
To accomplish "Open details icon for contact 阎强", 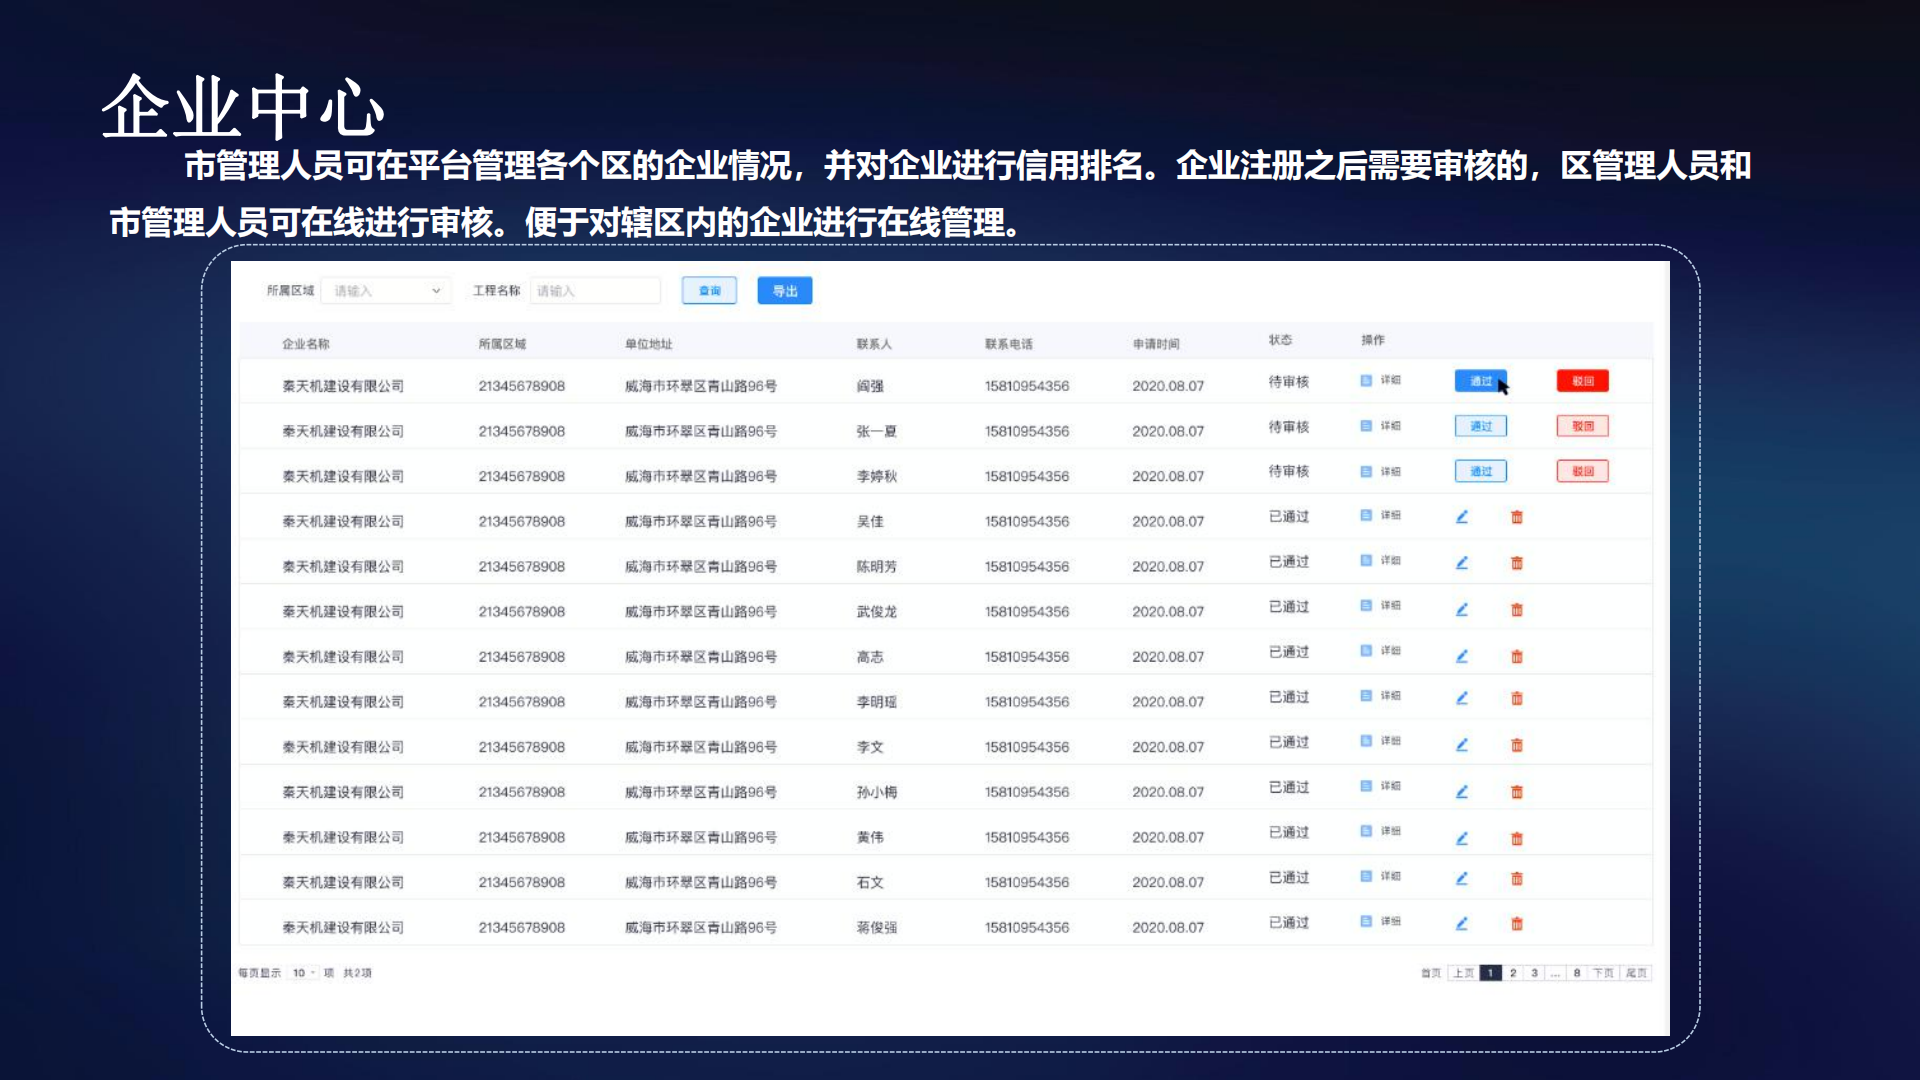I will click(1366, 380).
